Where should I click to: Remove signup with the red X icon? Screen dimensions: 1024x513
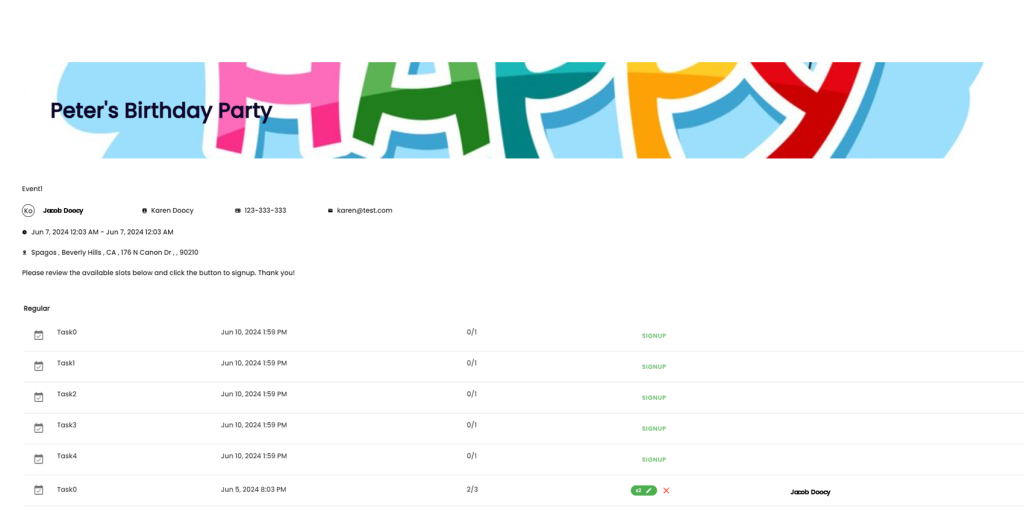coord(666,491)
